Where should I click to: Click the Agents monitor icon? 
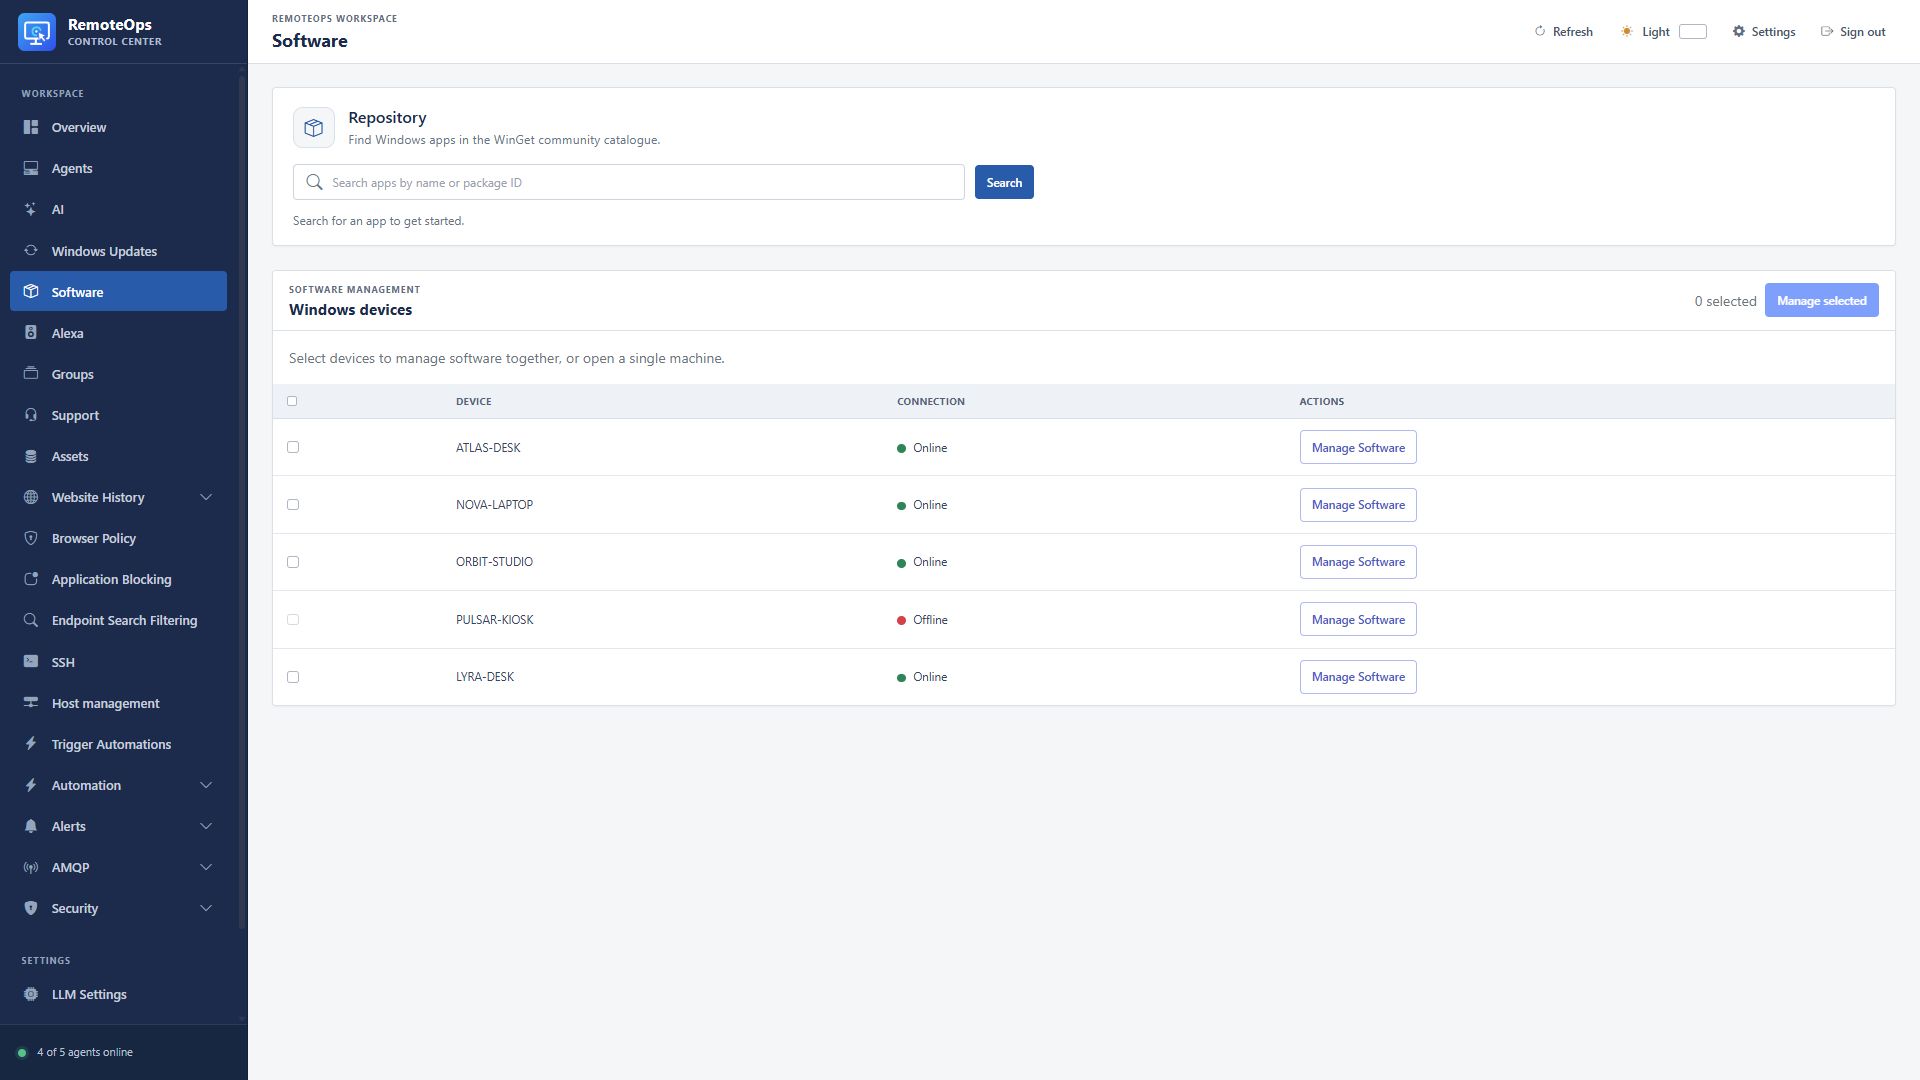click(x=31, y=168)
